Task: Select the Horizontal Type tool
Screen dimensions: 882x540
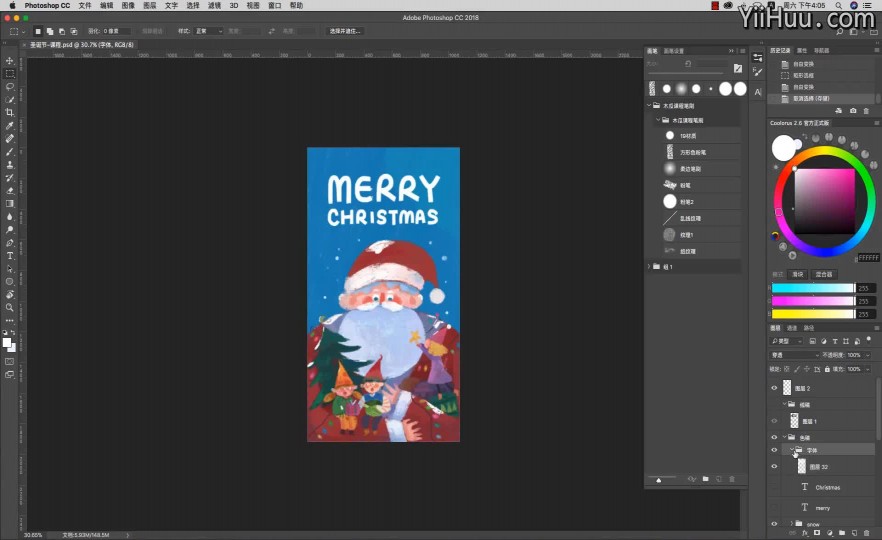Action: coord(10,256)
